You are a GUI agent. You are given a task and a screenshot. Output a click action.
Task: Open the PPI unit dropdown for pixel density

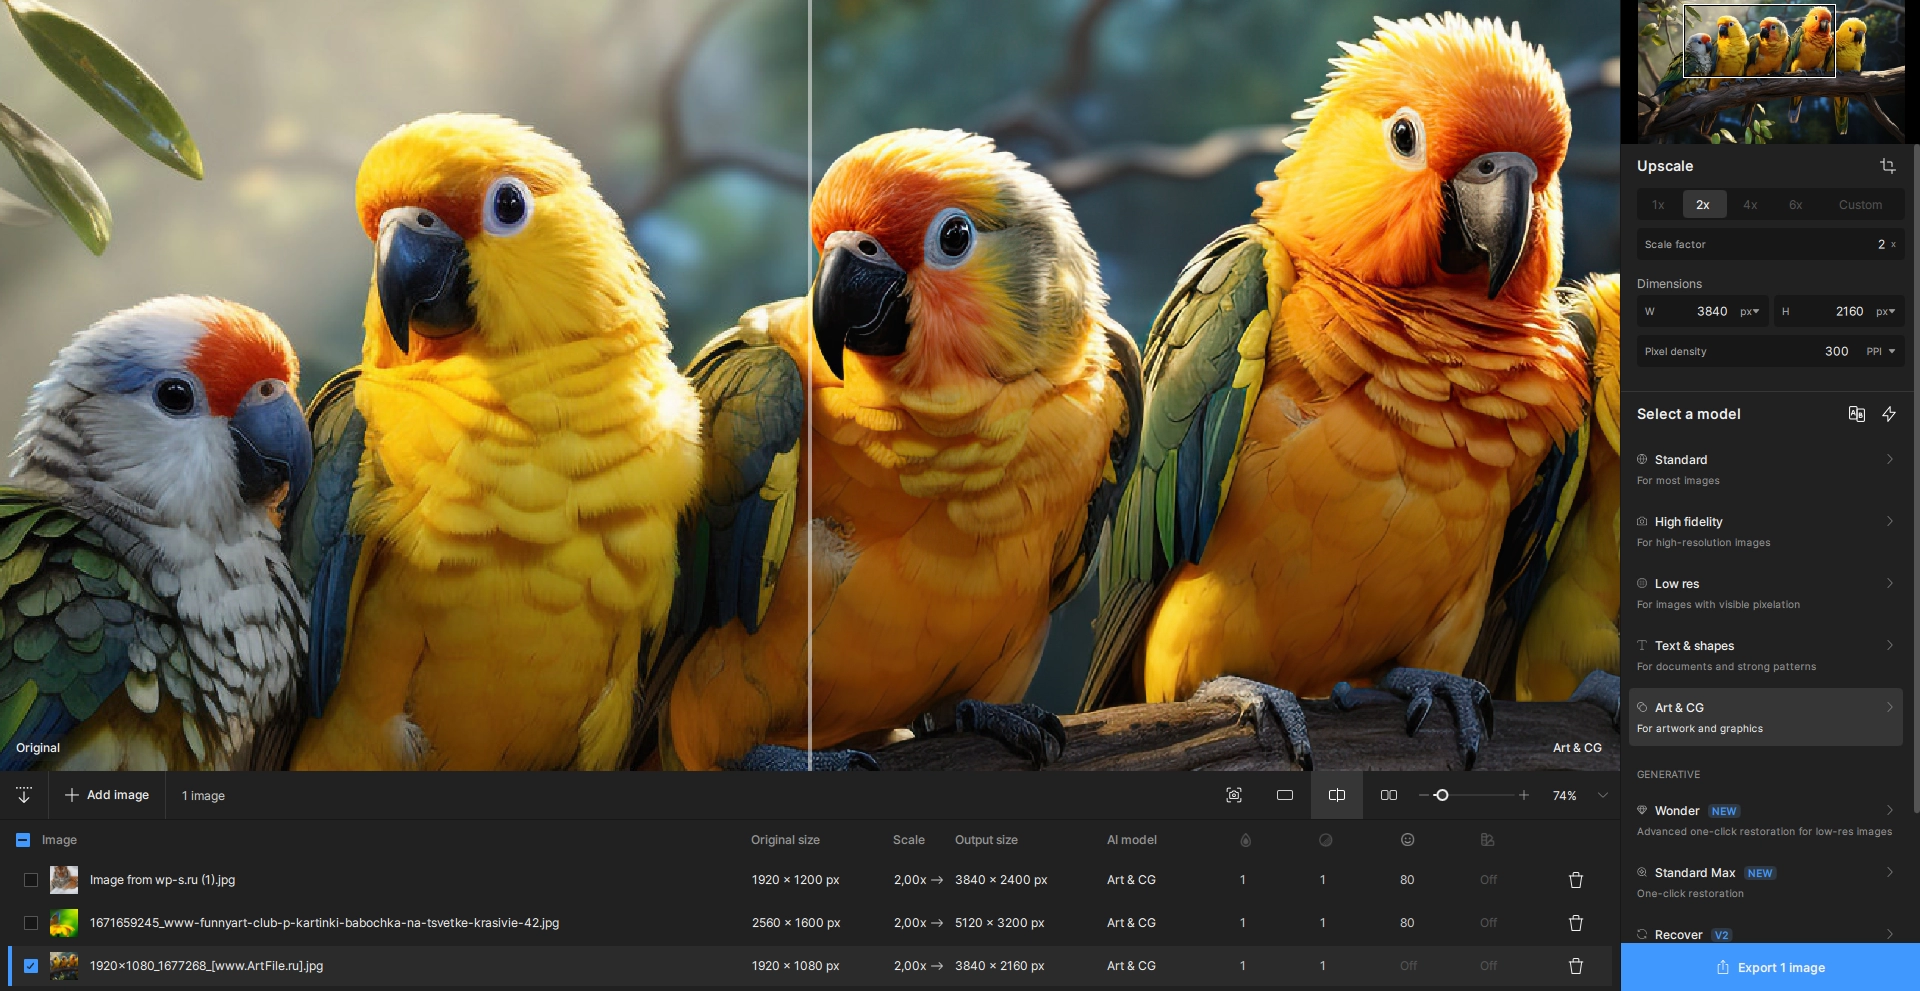1881,352
